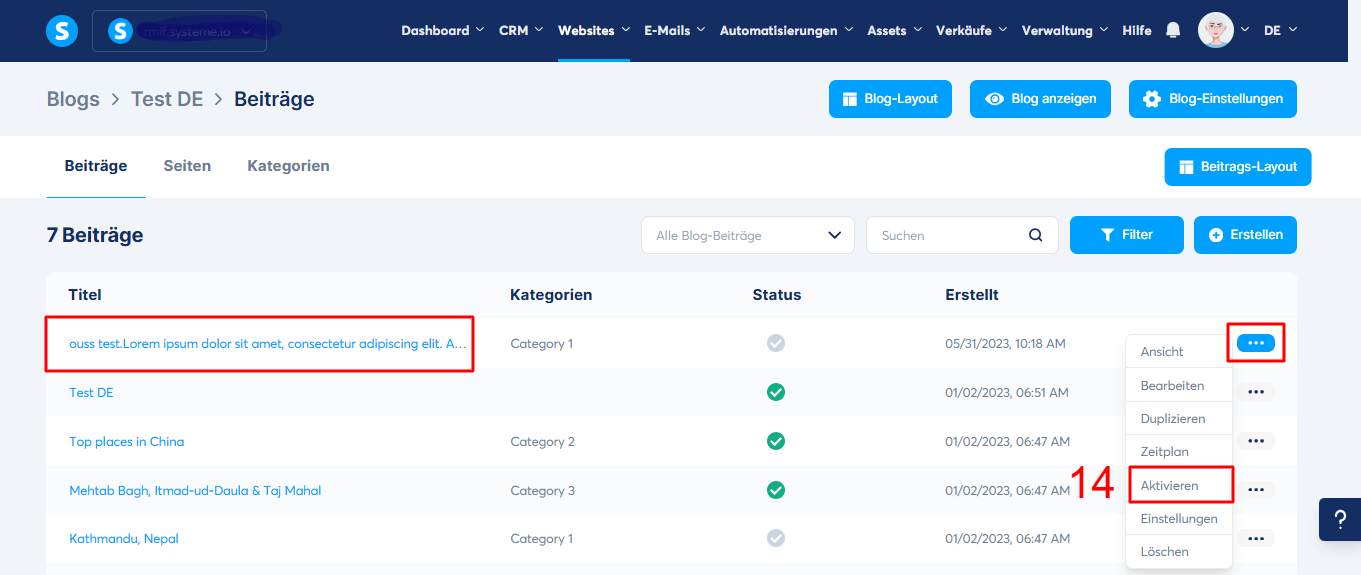This screenshot has height=575, width=1361.
Task: Open the user avatar menu
Action: [x=1216, y=30]
